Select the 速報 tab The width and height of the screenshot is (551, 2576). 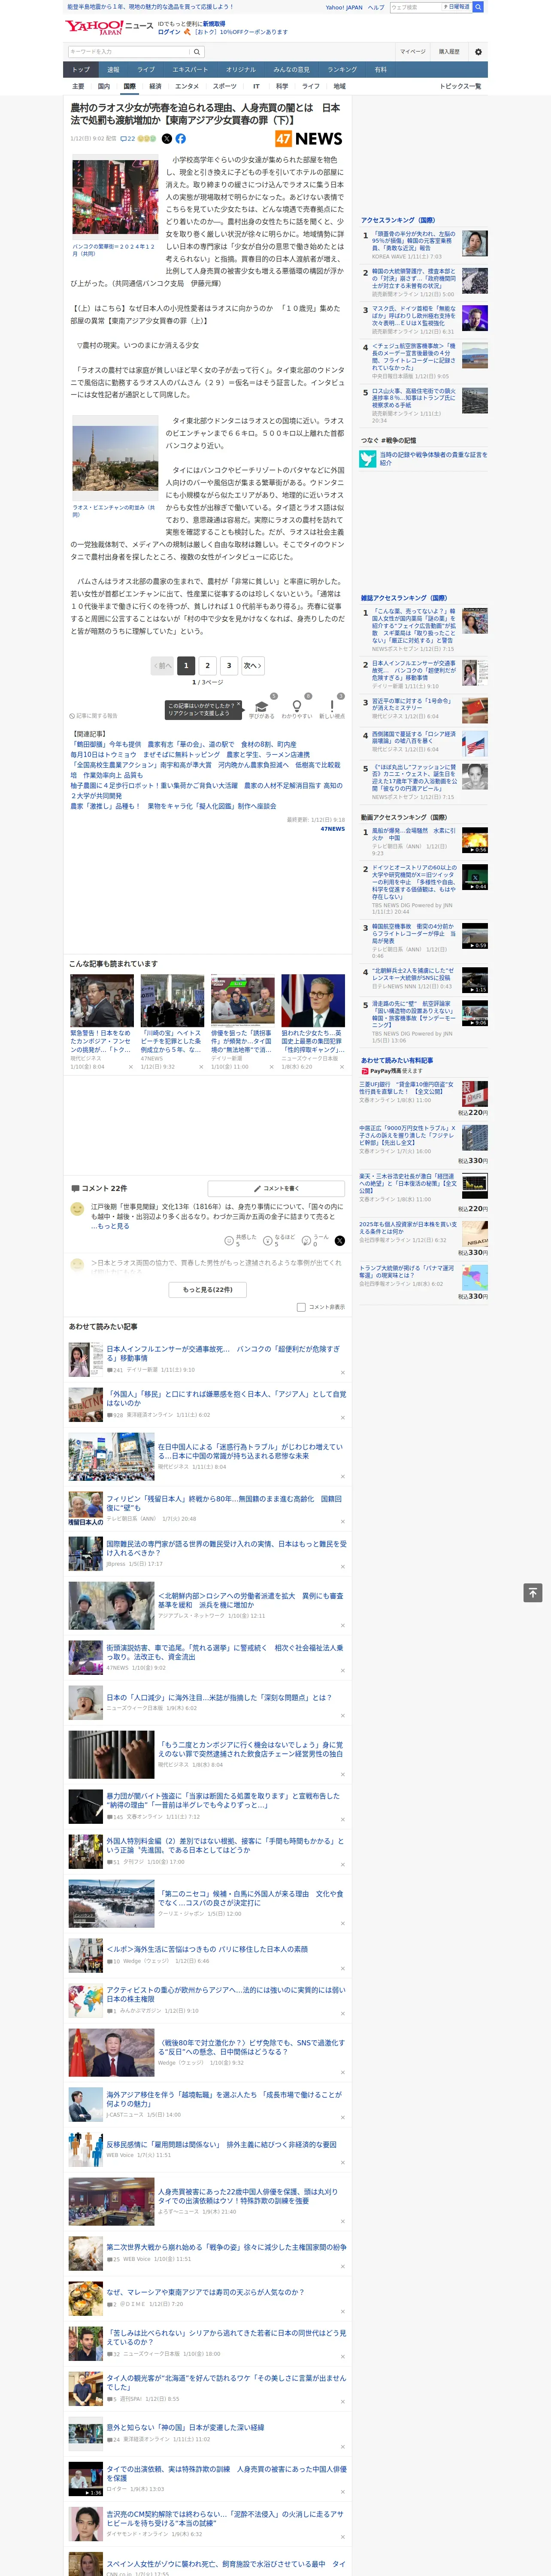pos(113,70)
